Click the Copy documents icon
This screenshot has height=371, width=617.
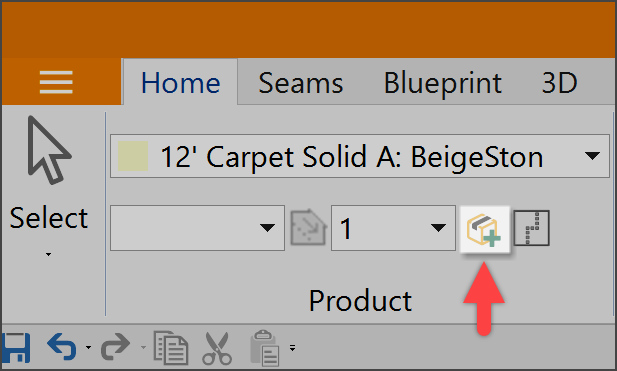tap(170, 348)
